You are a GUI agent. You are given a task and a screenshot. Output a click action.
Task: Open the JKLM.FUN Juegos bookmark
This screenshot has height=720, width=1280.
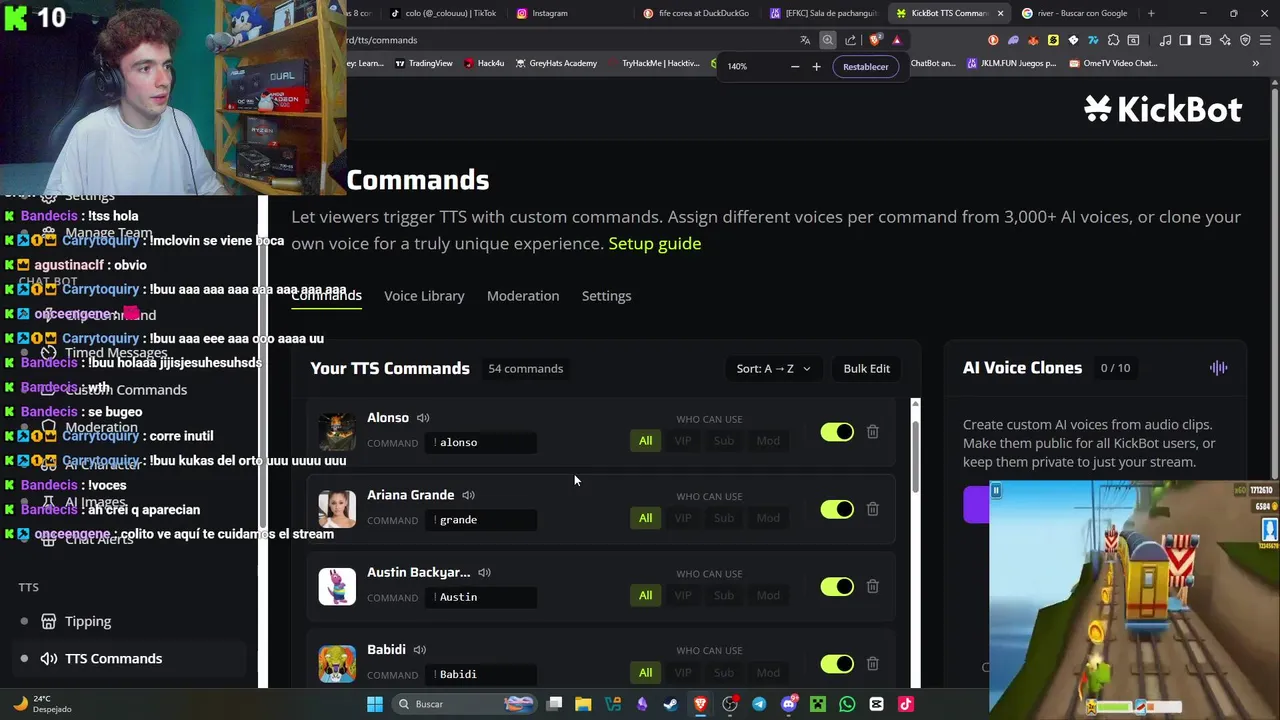[1013, 63]
